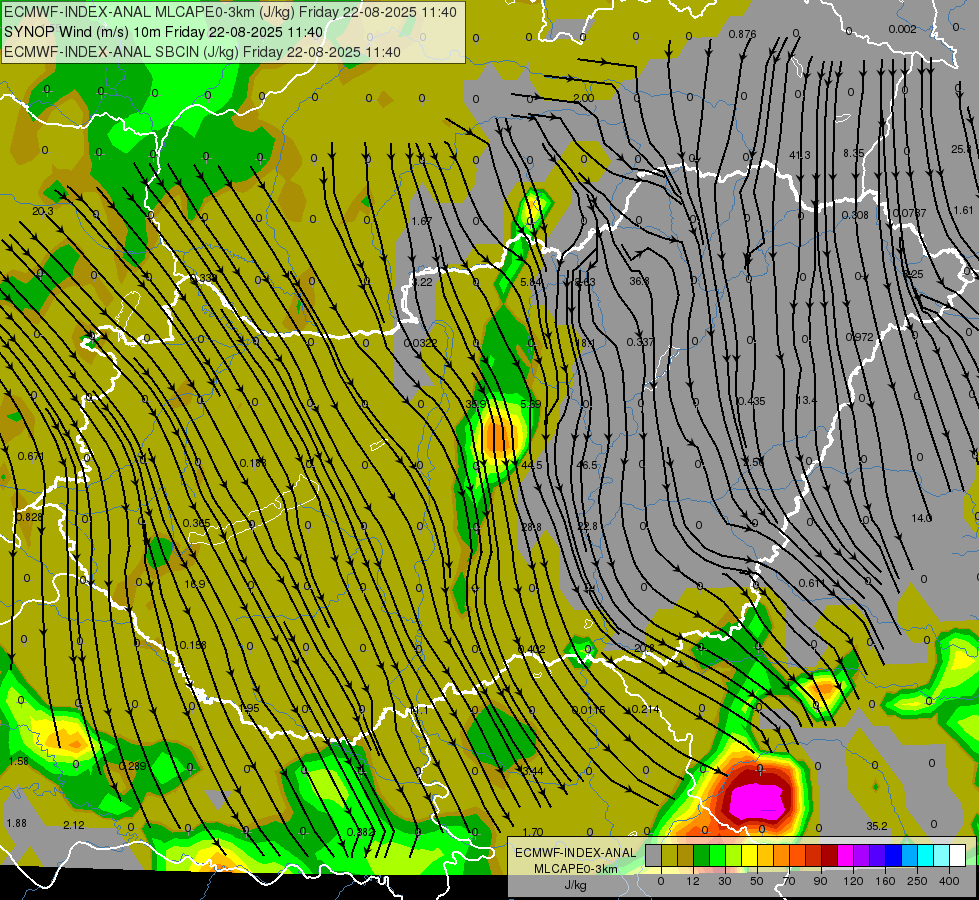Click the map value '0.828'
The width and height of the screenshot is (979, 900).
coord(29,517)
